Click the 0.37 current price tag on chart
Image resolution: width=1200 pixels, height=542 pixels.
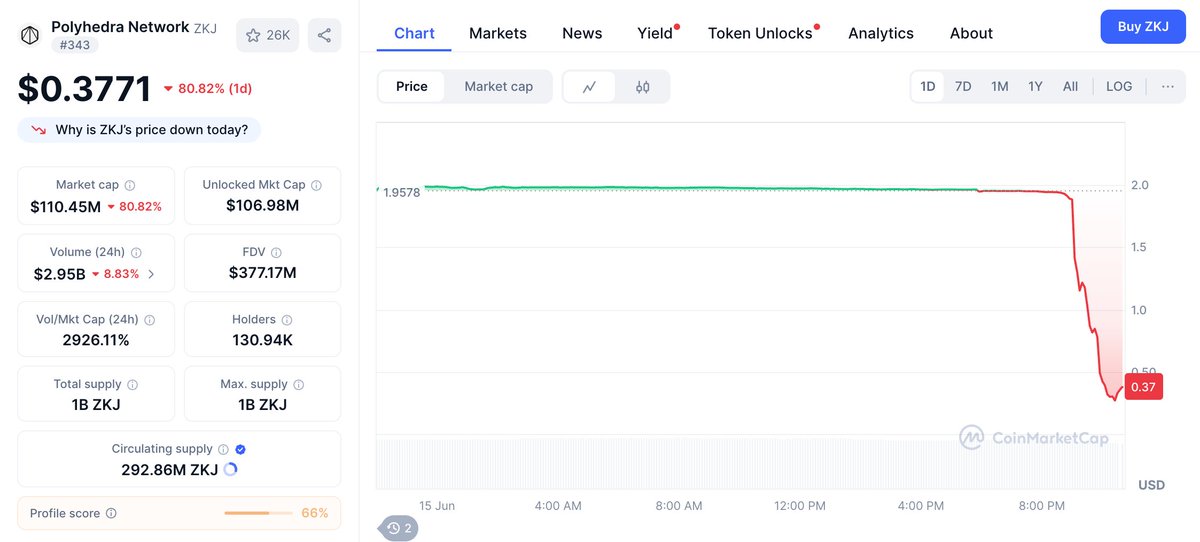point(1144,387)
